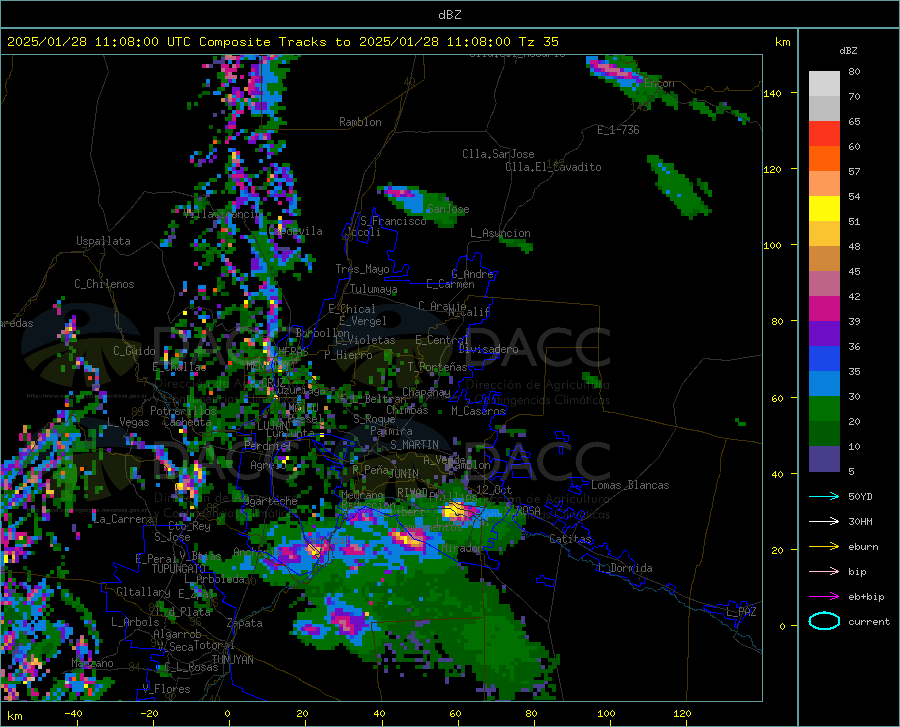Click the magenta eb+bip arrow legend symbol

824,597
